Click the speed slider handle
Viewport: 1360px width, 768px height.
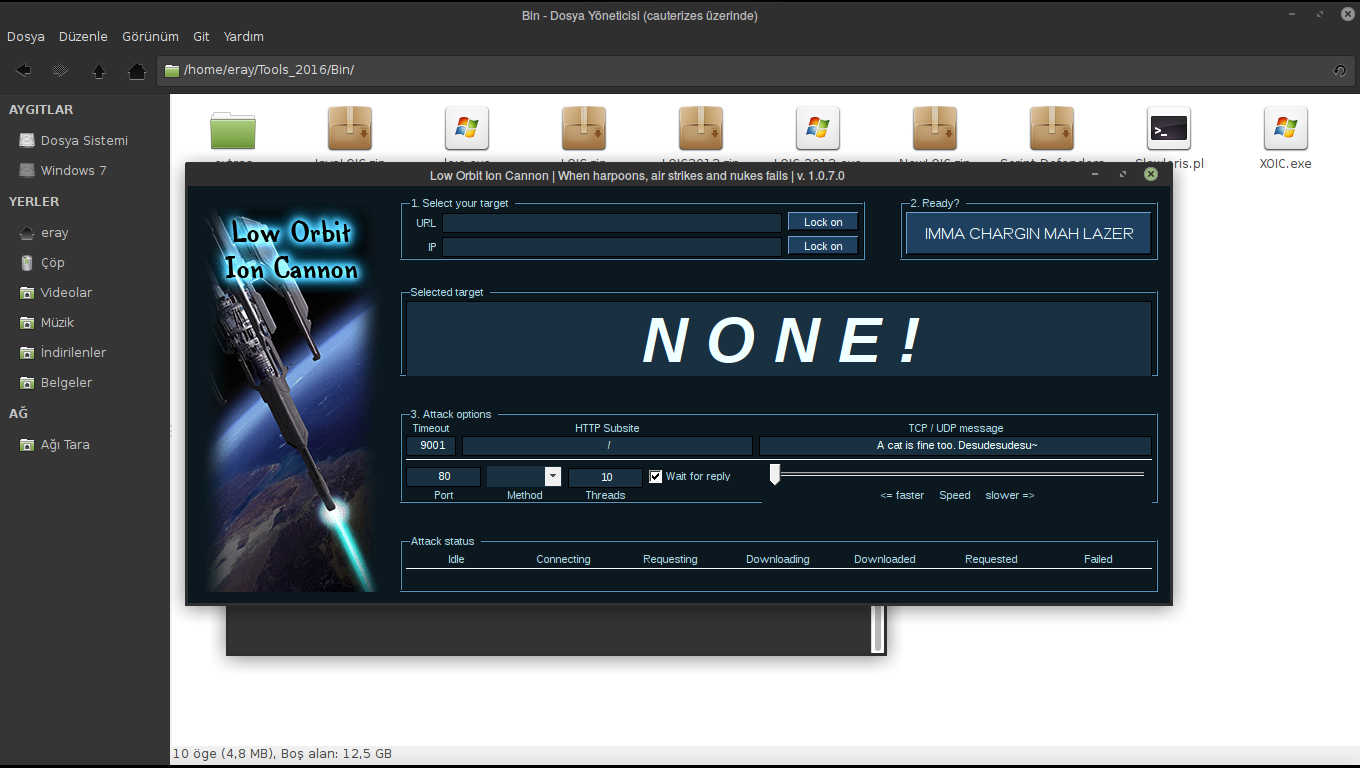[x=774, y=475]
